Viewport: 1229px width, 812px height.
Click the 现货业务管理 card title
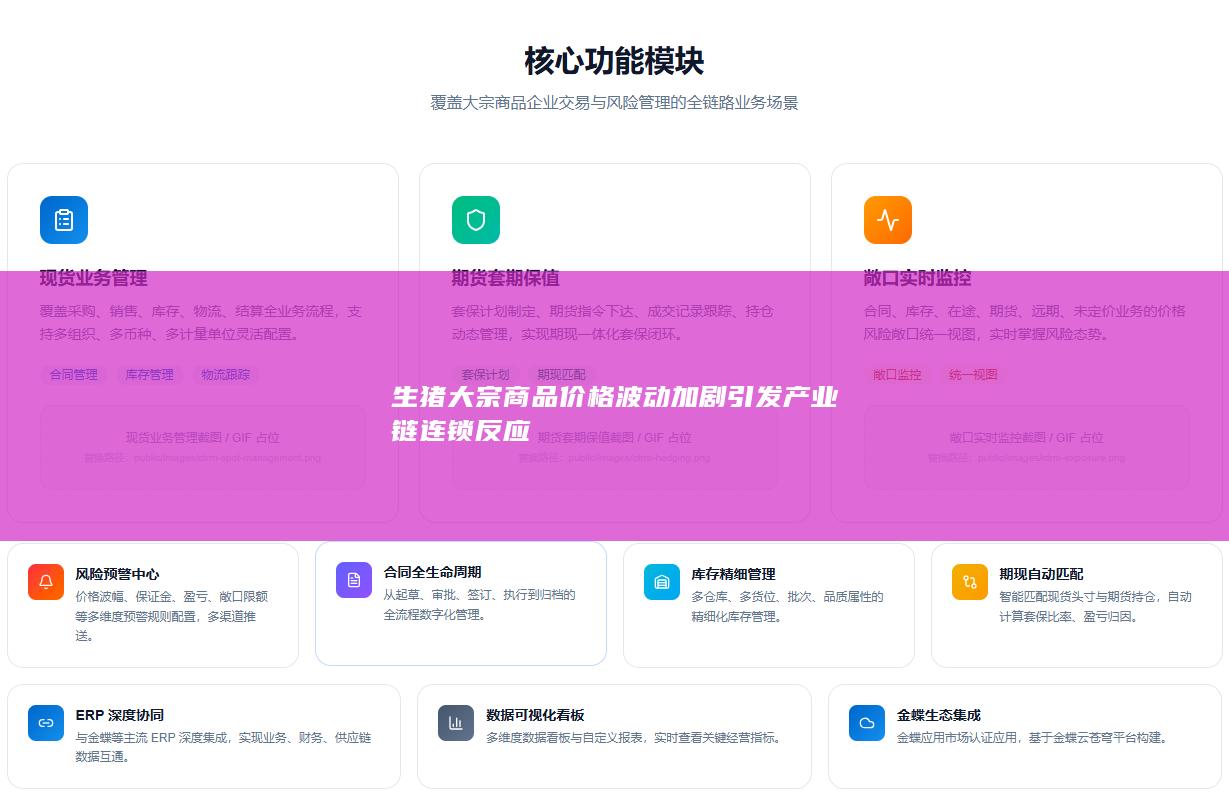click(94, 278)
